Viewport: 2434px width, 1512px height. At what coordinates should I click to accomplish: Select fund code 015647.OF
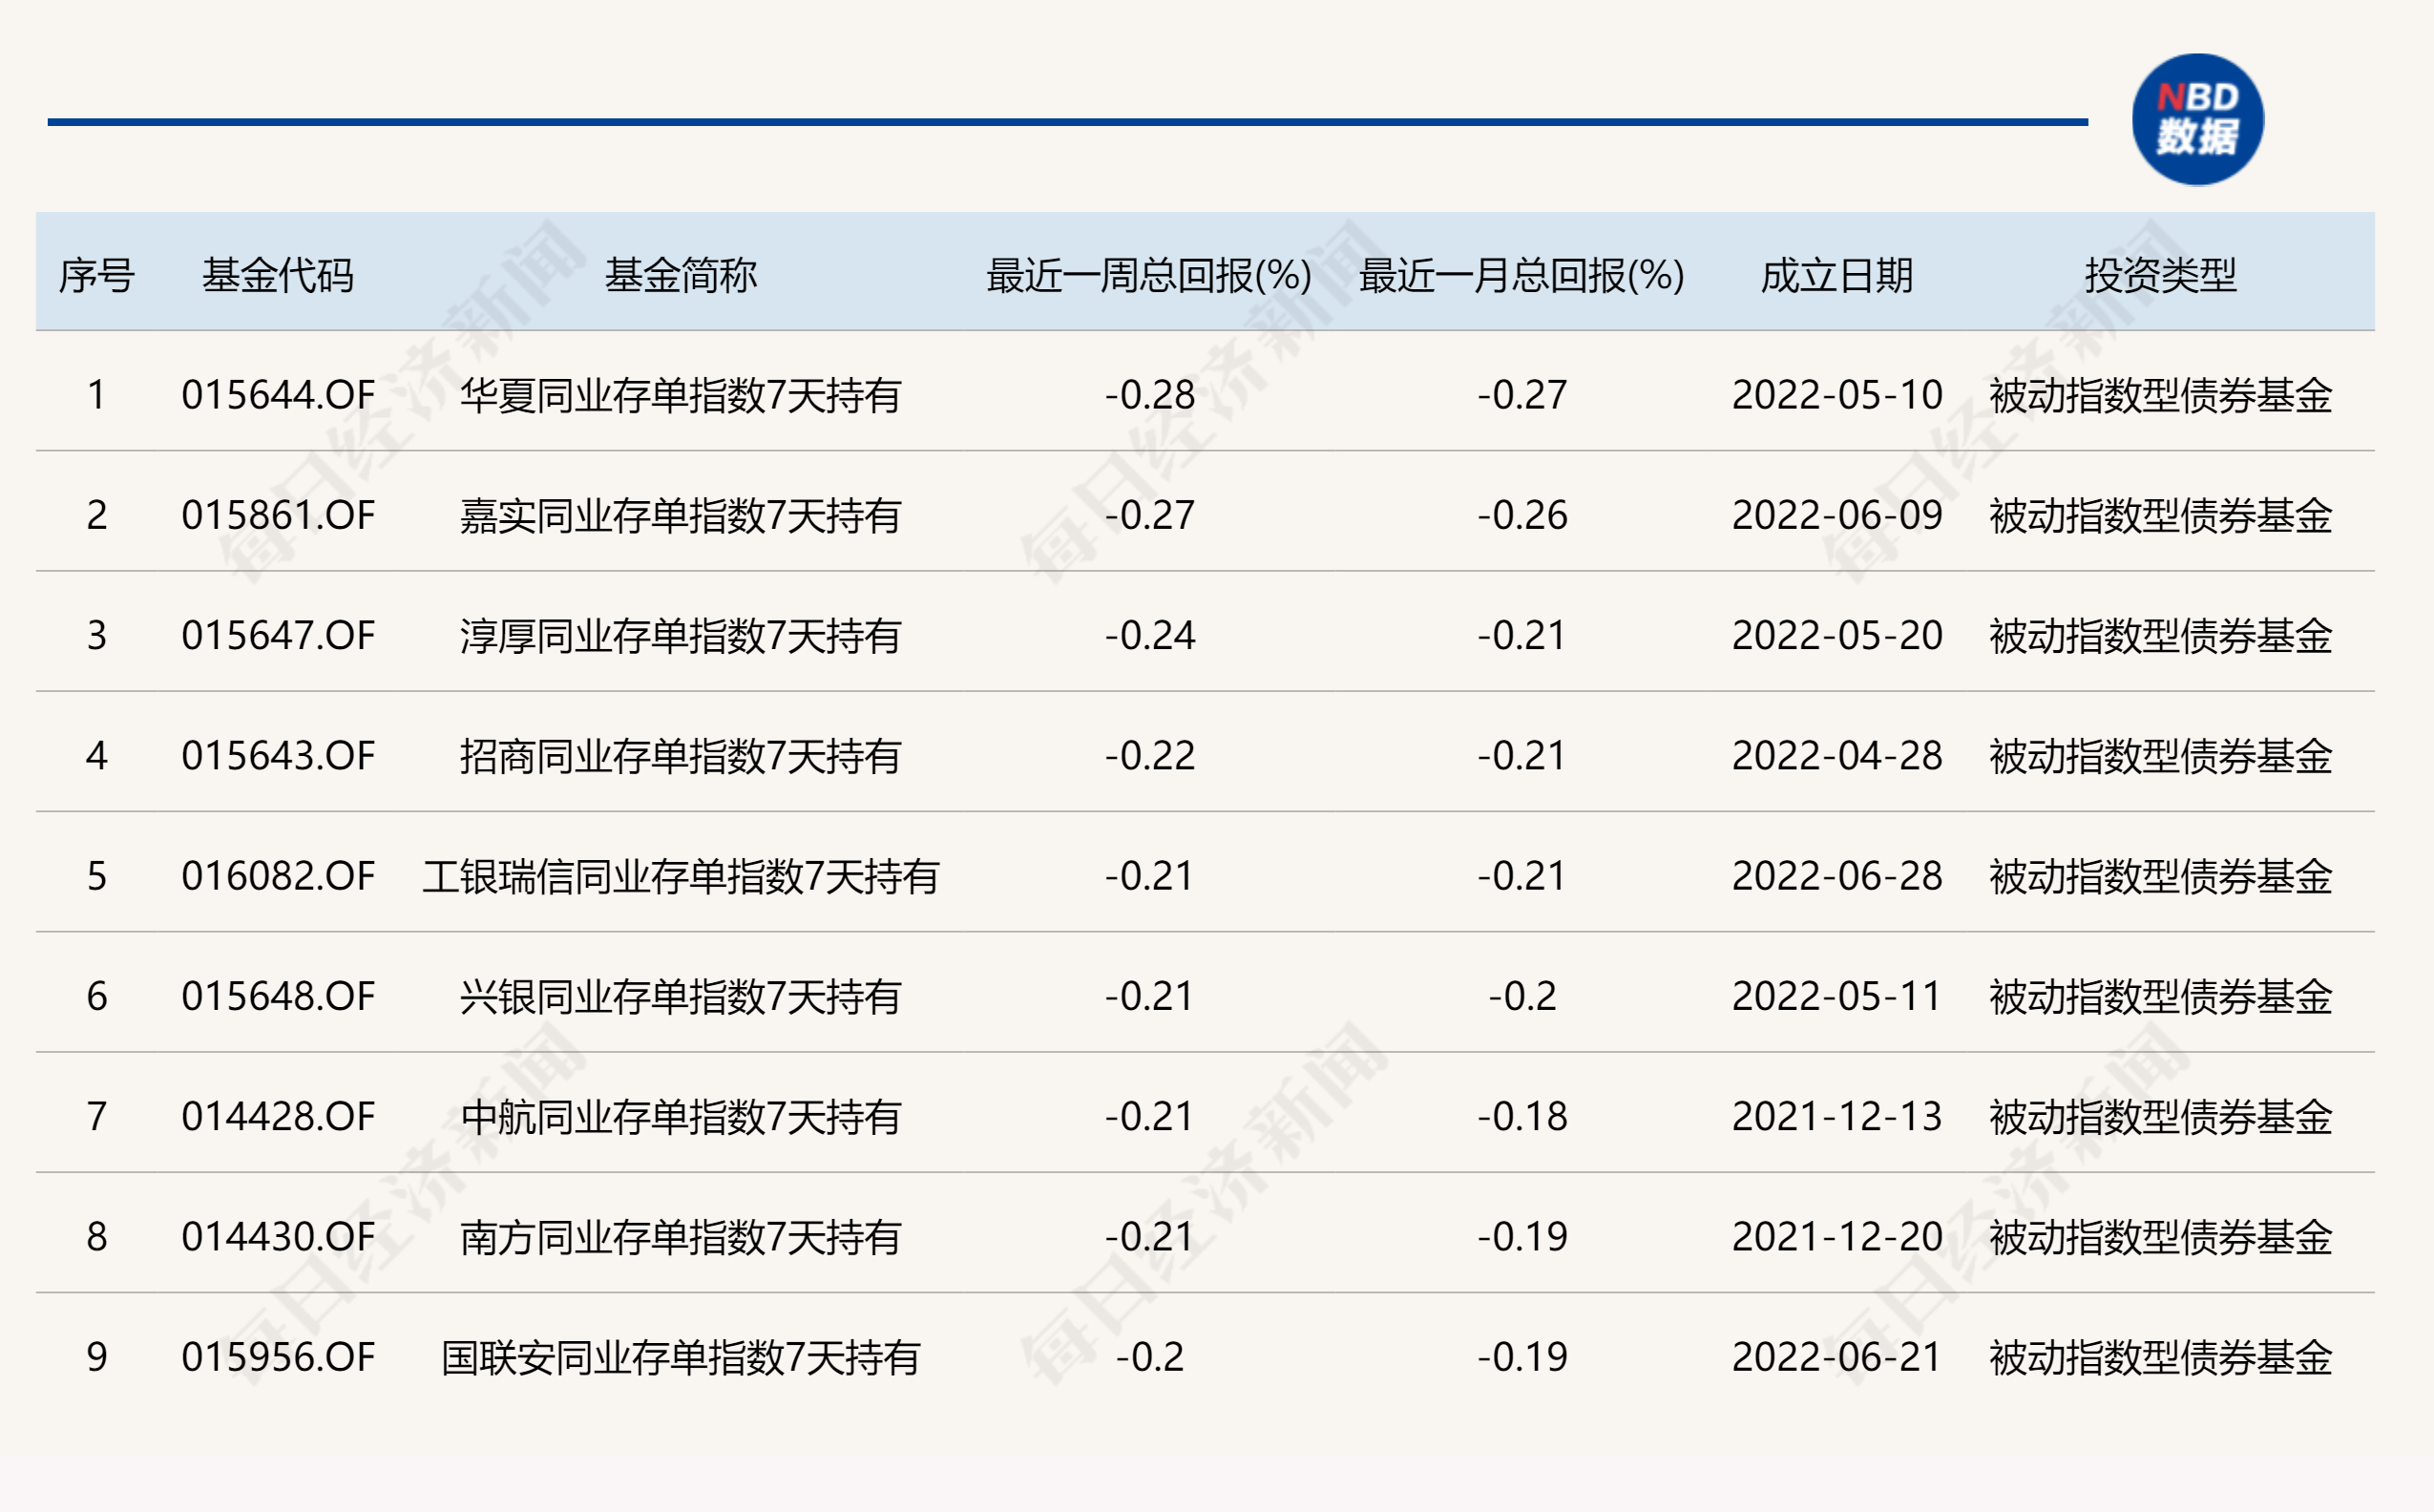click(278, 635)
